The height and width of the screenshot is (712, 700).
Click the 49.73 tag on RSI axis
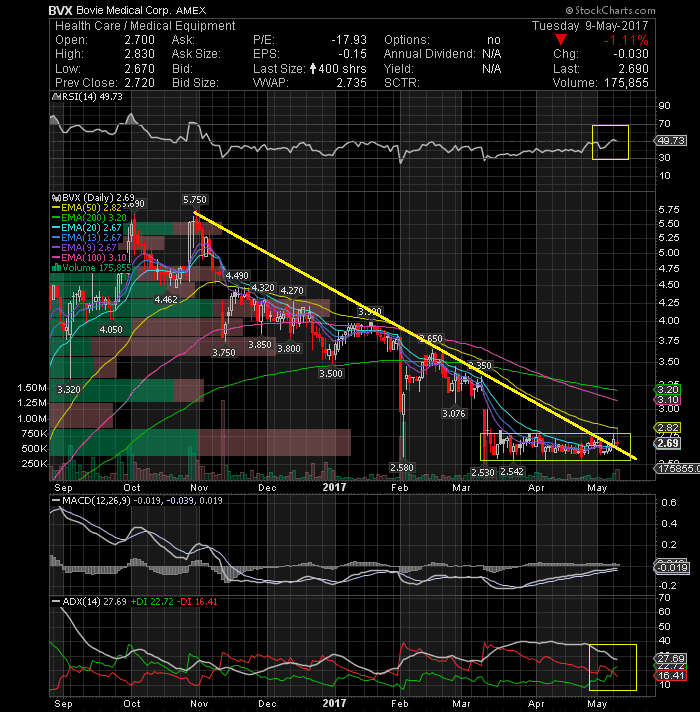[671, 140]
